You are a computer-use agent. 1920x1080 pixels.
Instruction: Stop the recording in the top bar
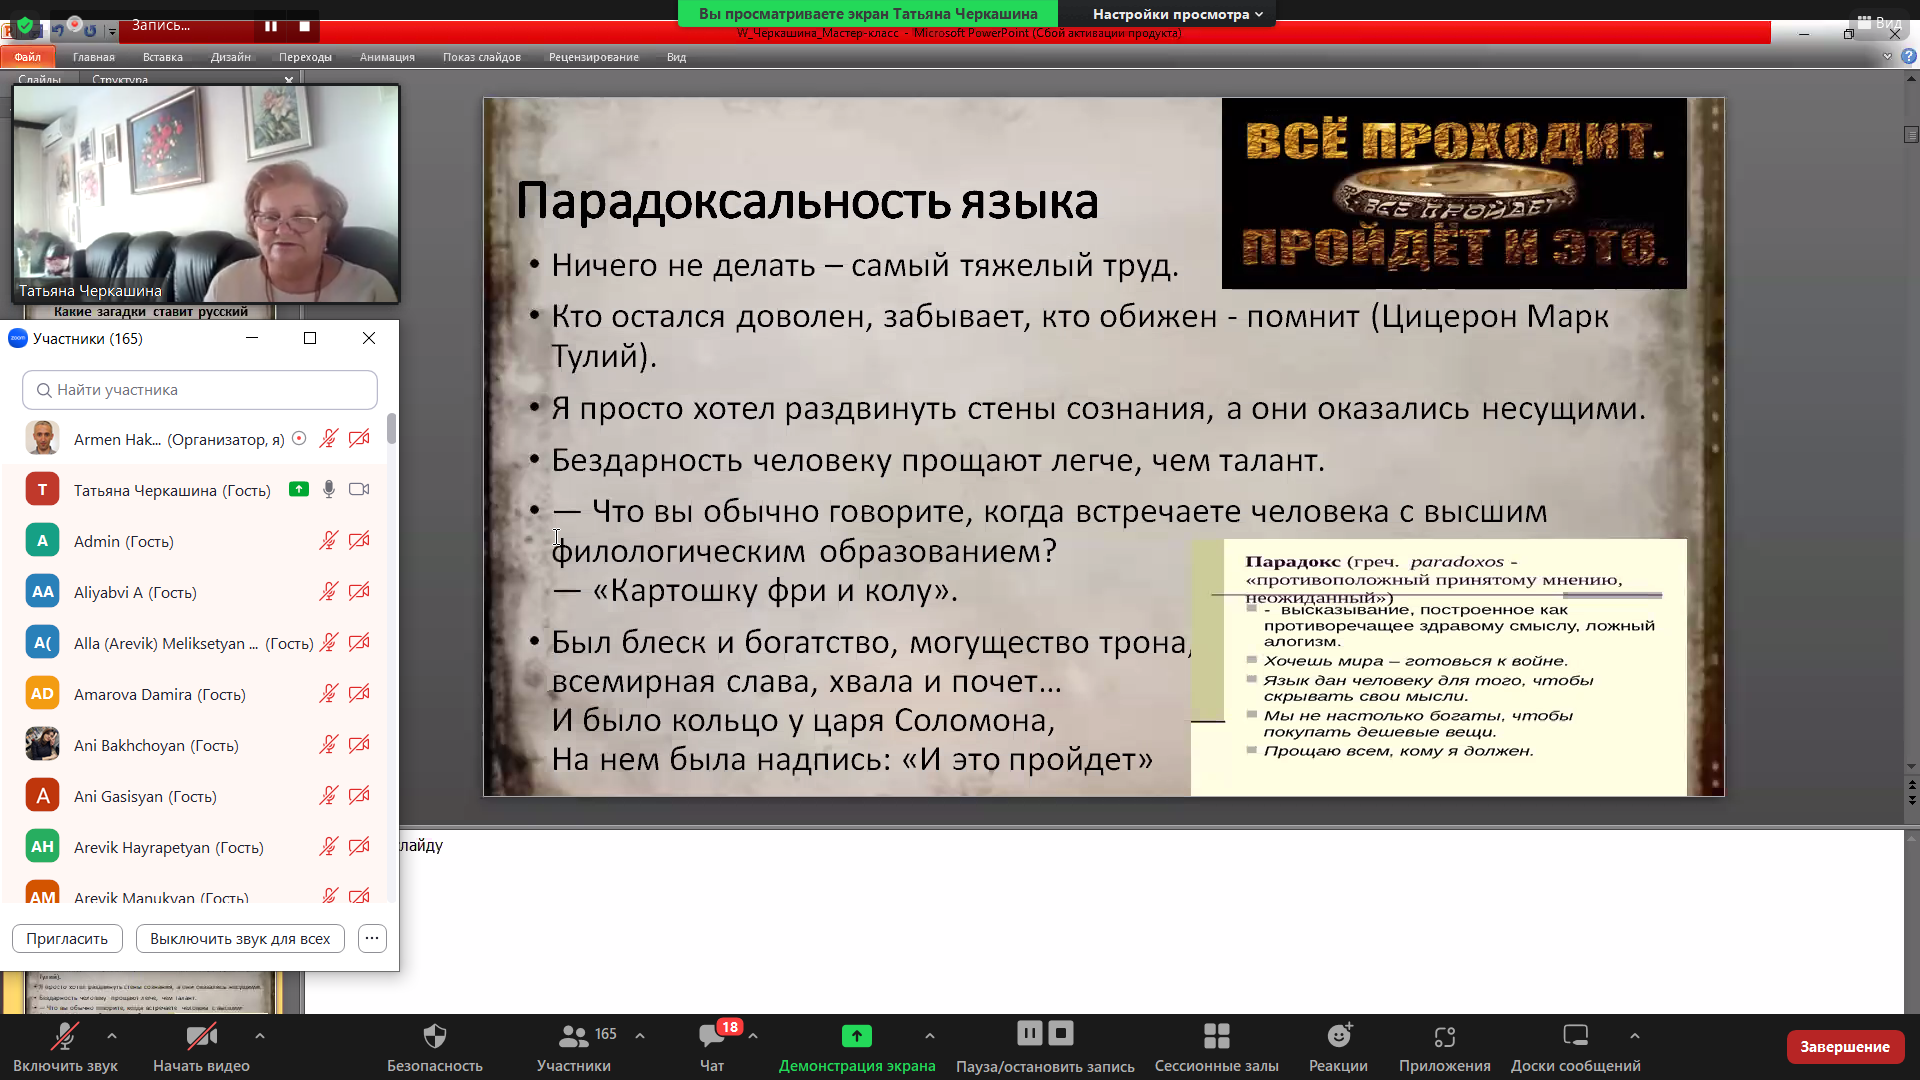(304, 26)
